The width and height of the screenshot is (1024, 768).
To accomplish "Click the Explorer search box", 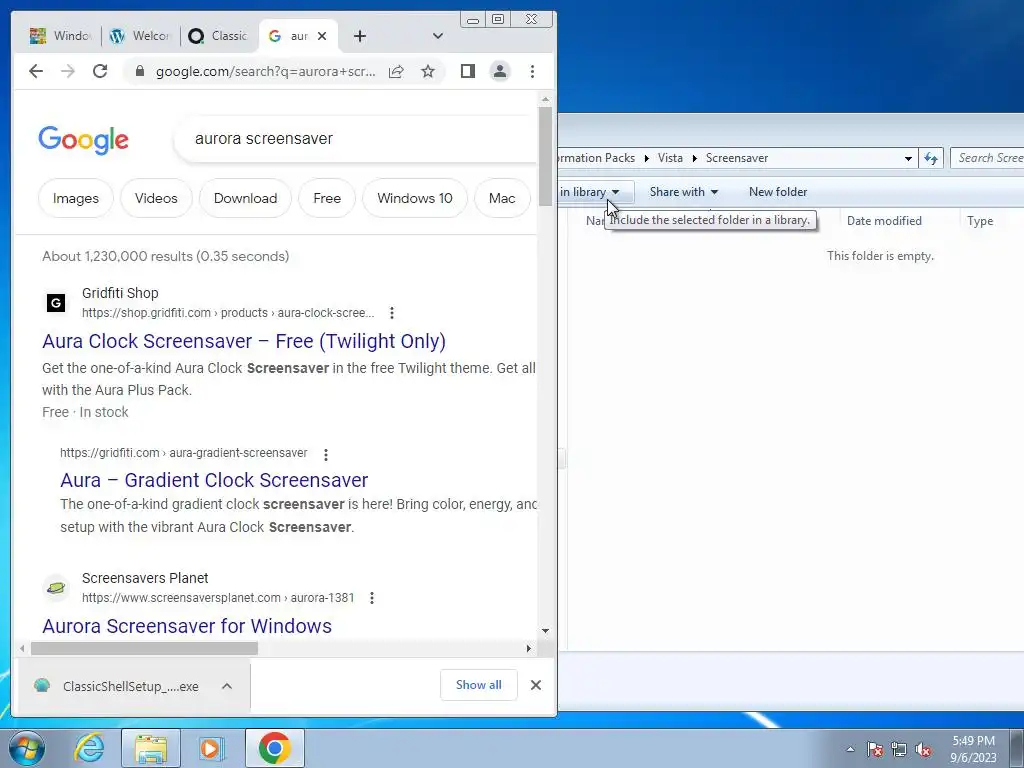I will [987, 158].
